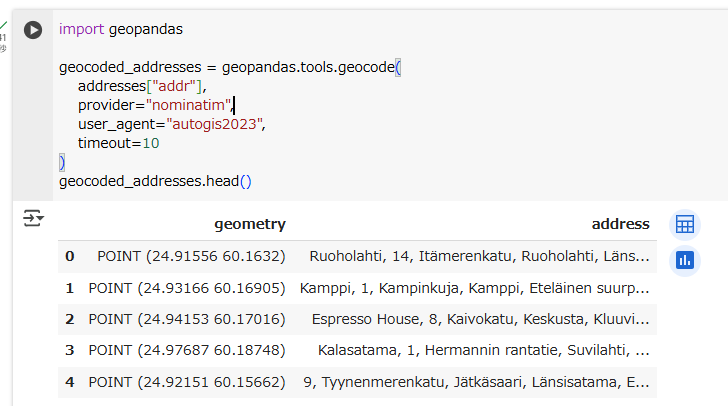The image size is (728, 406).
Task: Click the addresses["addr"] argument line
Action: [147, 86]
